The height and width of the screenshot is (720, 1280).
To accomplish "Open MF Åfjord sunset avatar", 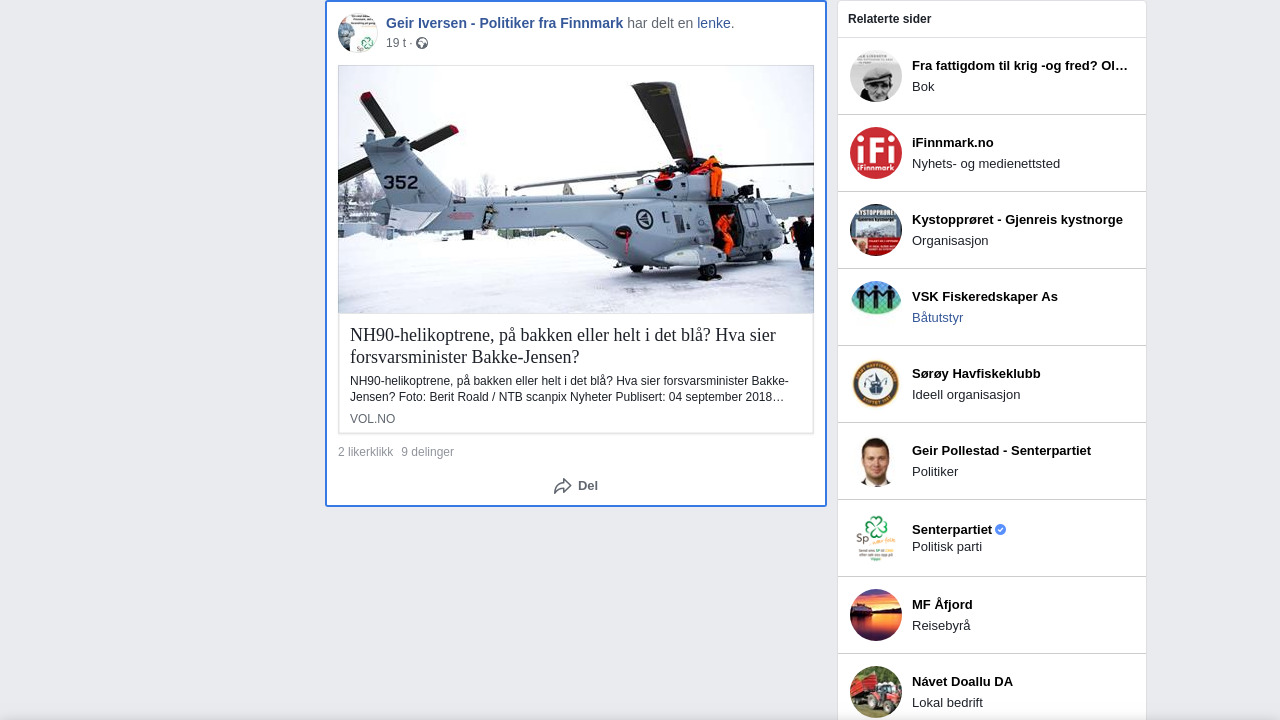I will pyautogui.click(x=876, y=615).
